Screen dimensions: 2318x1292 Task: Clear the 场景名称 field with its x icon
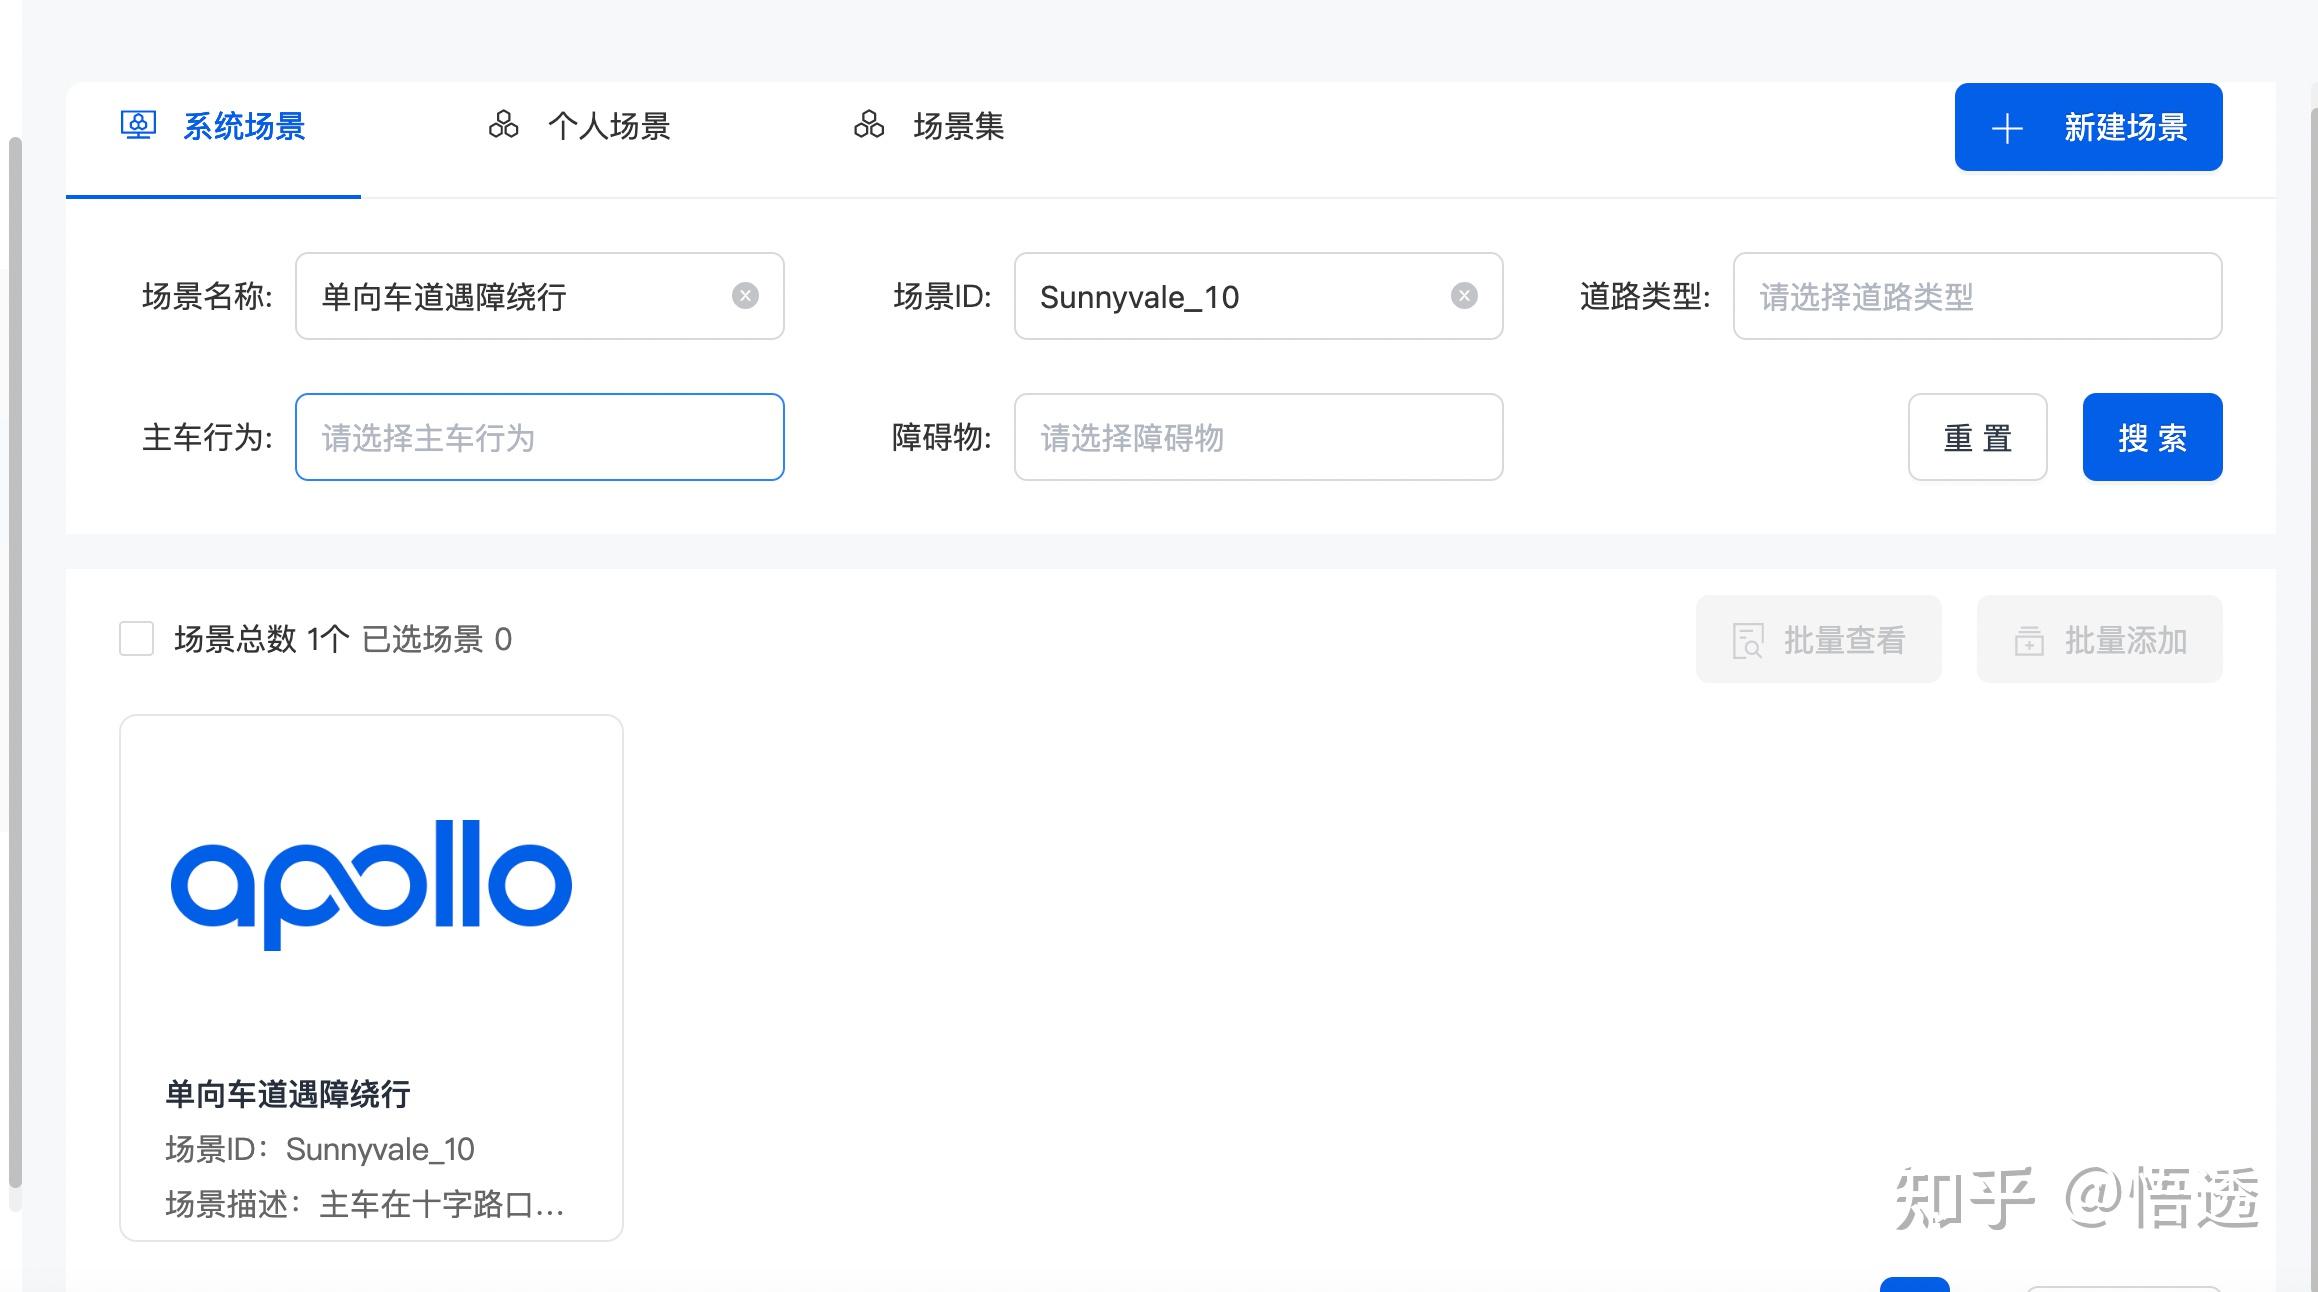click(x=745, y=296)
